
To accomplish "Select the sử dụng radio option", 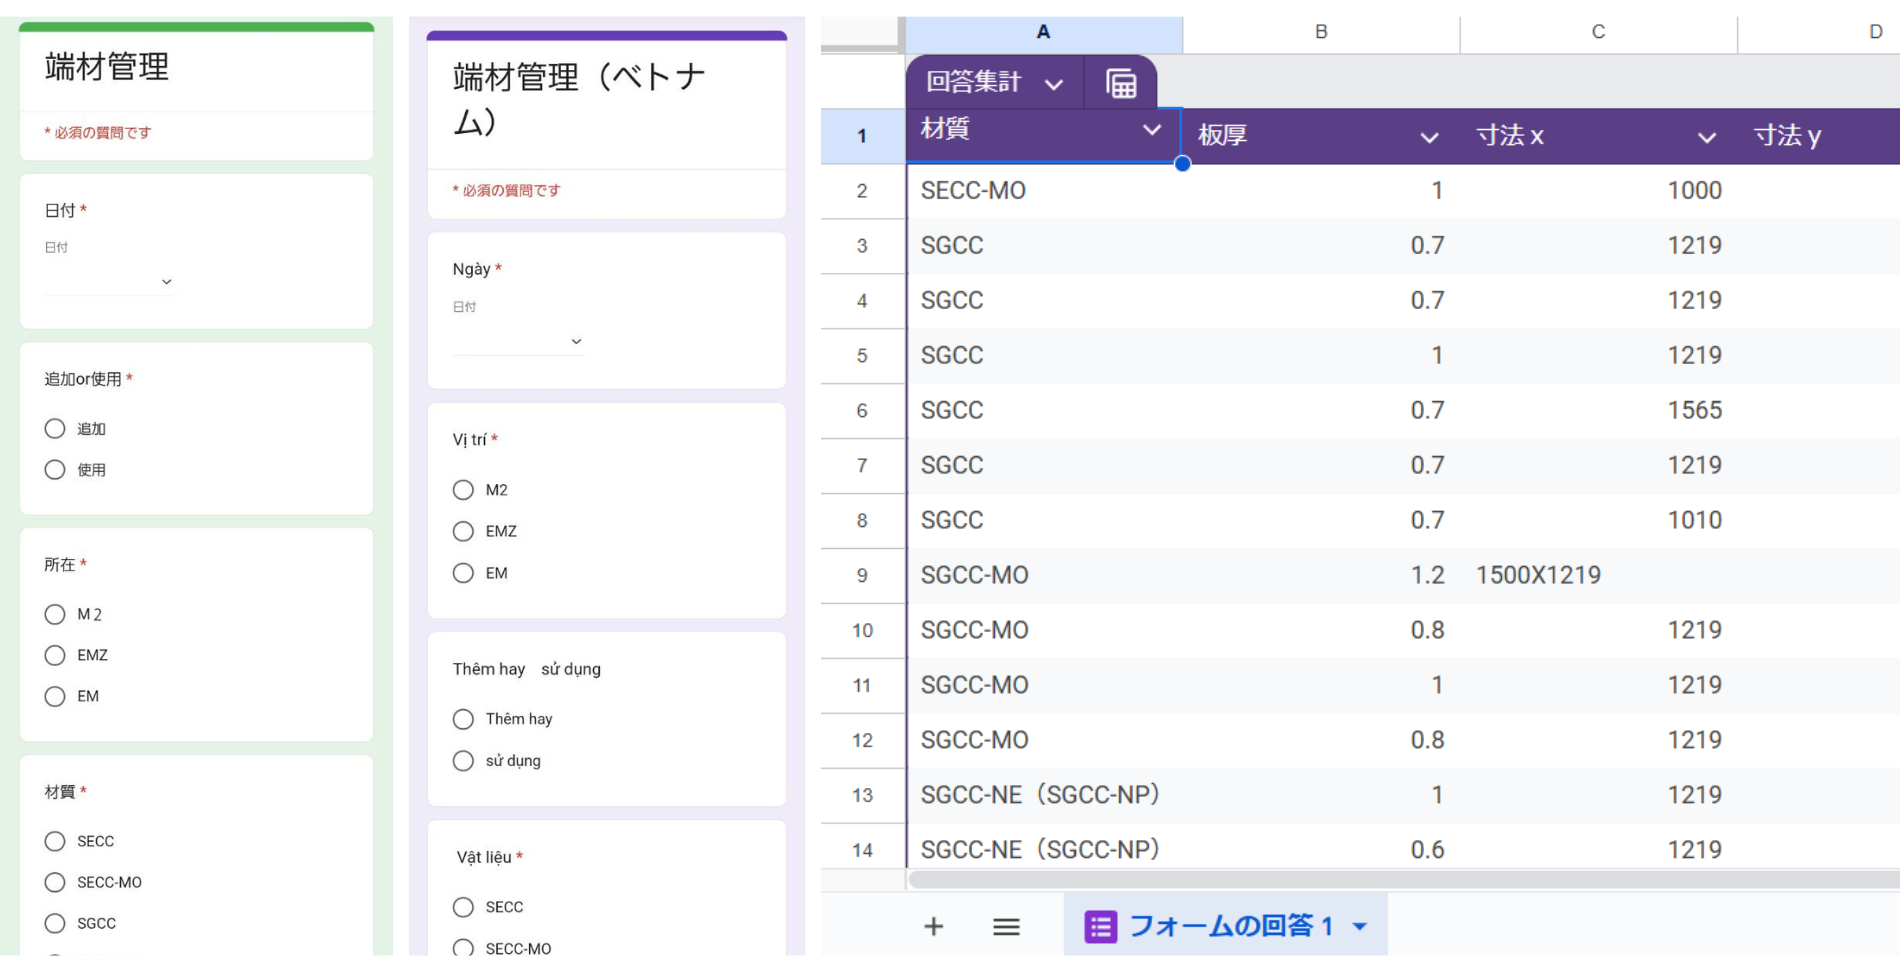I will point(463,761).
